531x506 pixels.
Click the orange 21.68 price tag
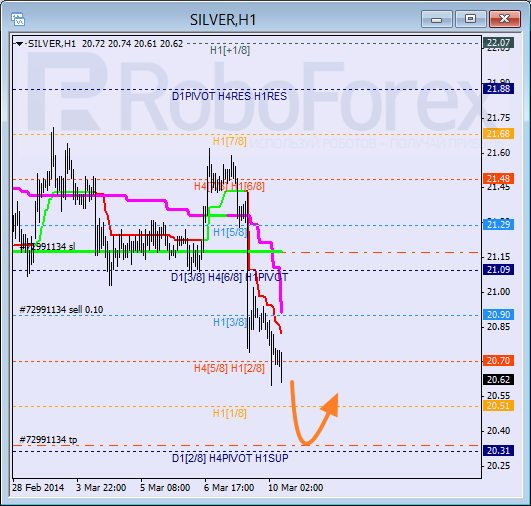pyautogui.click(x=498, y=134)
